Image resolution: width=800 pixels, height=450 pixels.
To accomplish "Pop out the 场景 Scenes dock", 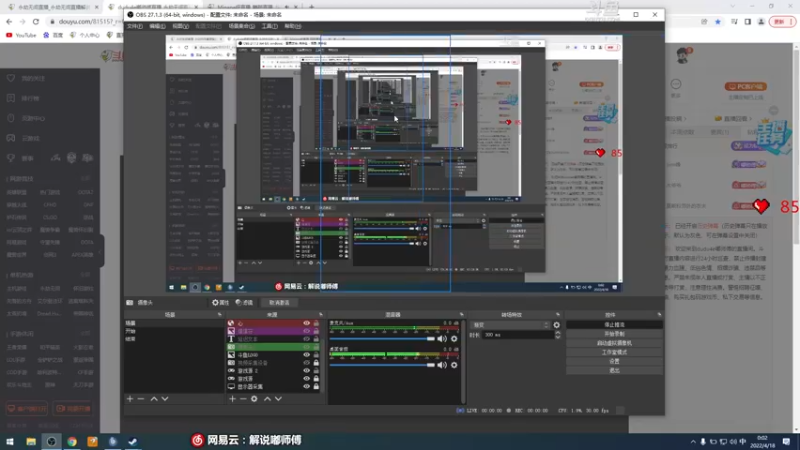I will [219, 315].
